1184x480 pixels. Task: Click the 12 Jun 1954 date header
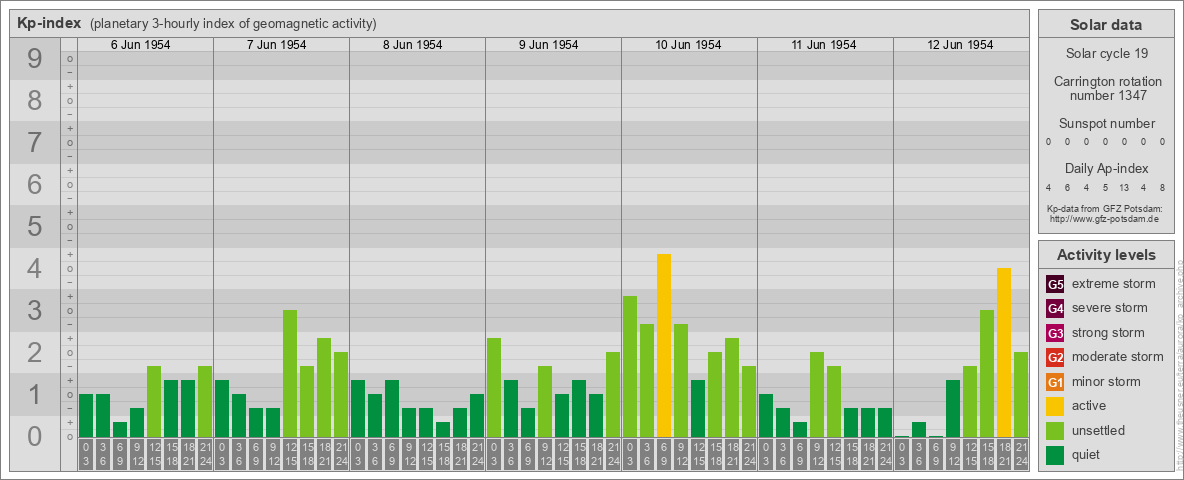click(x=960, y=45)
